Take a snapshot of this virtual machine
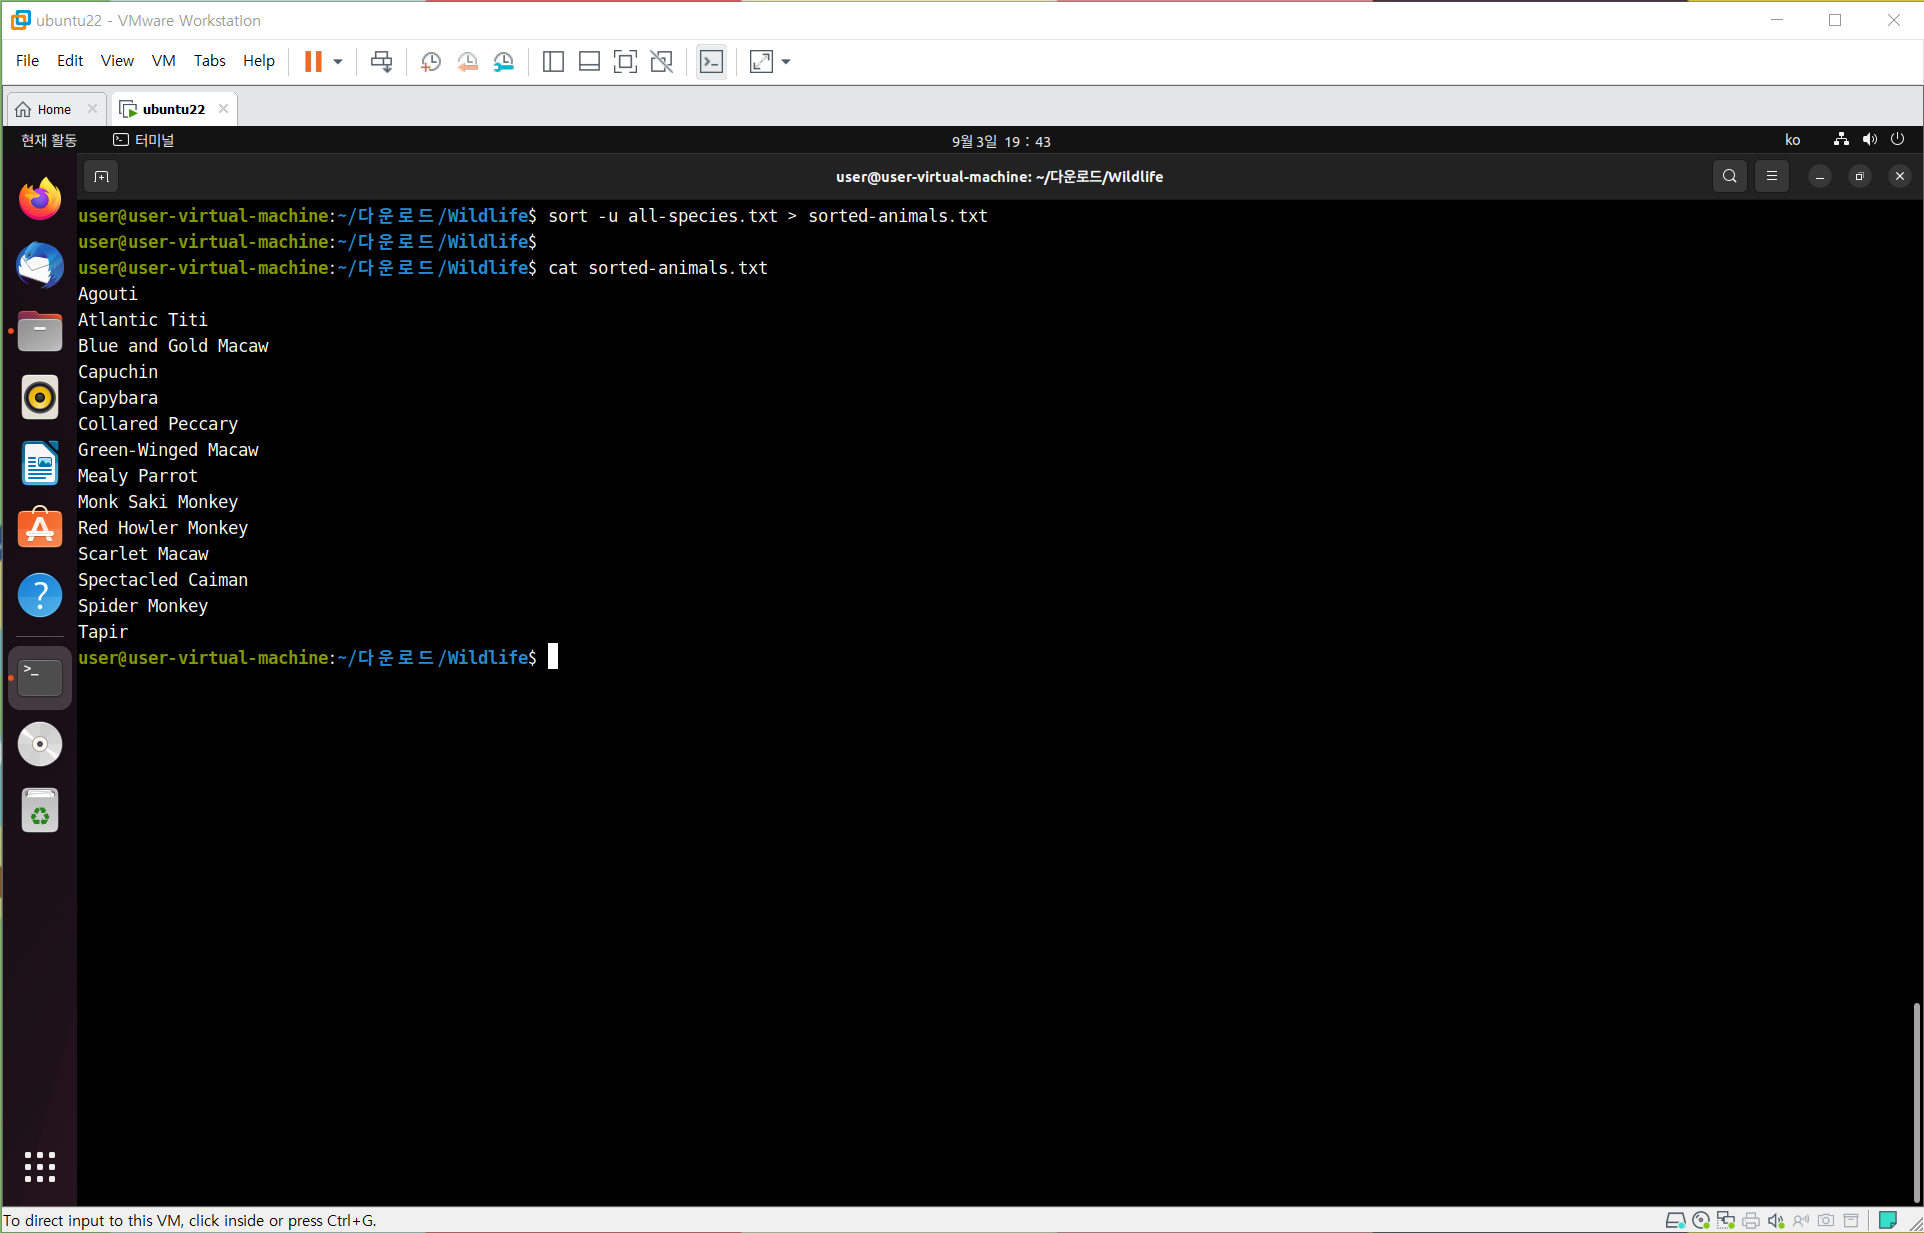 [431, 62]
